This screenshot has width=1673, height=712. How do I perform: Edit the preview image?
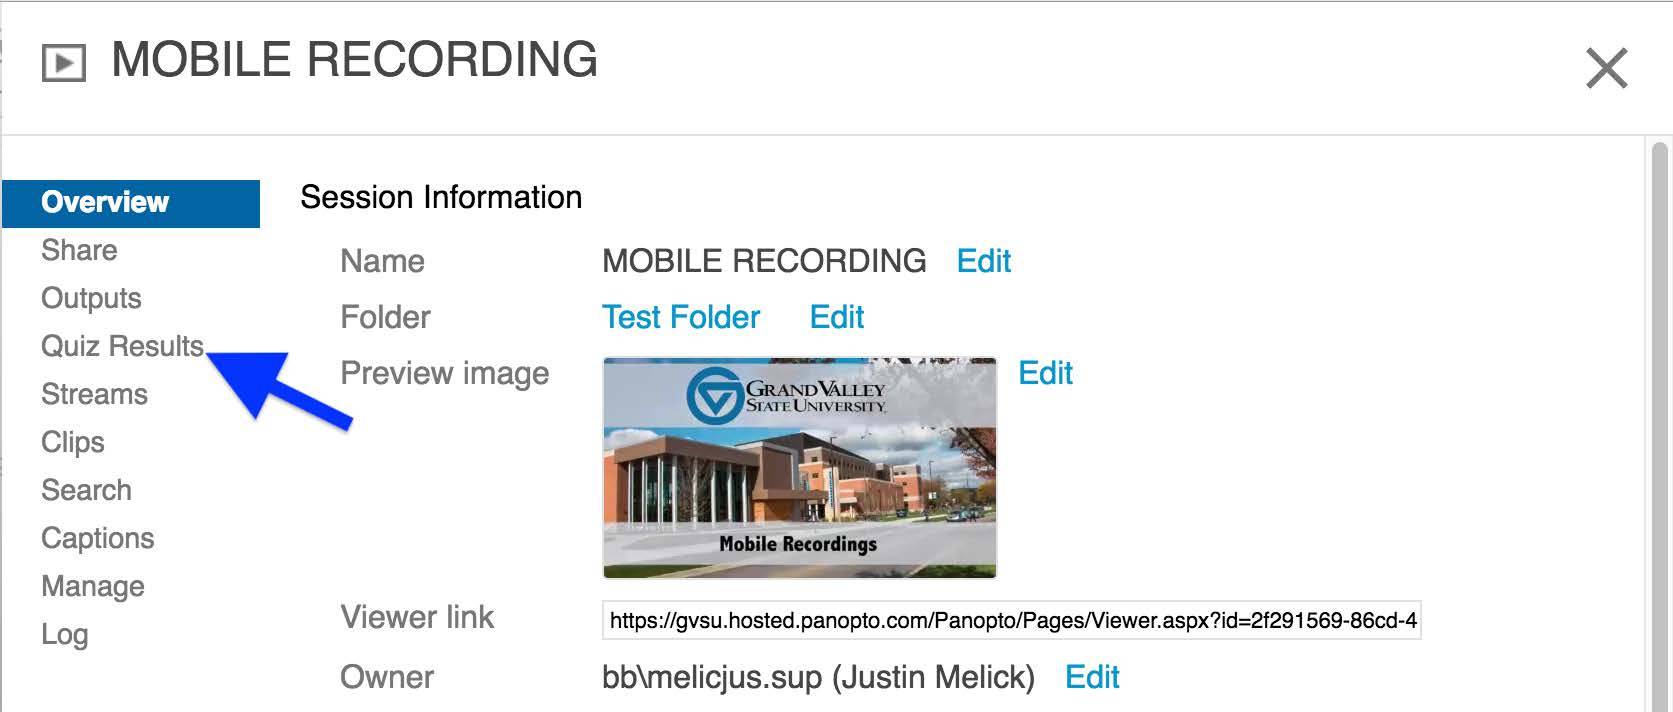(1045, 373)
